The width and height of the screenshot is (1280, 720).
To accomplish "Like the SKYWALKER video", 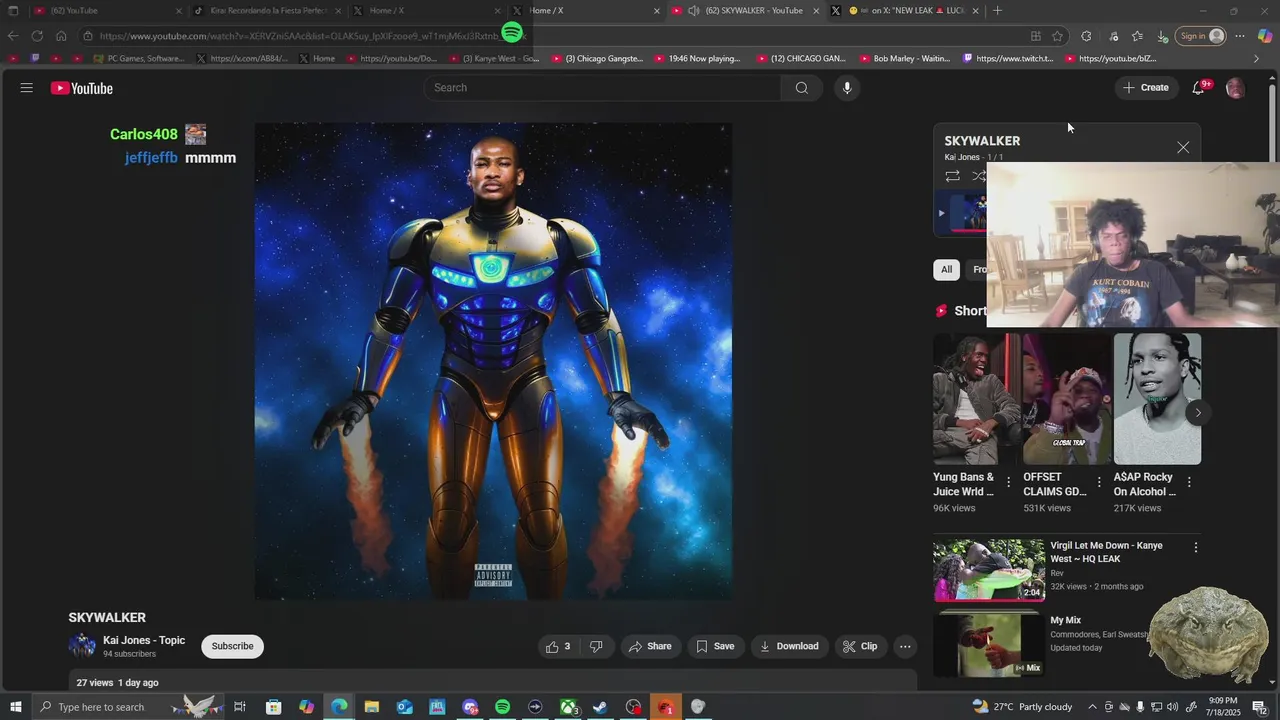I will (558, 646).
